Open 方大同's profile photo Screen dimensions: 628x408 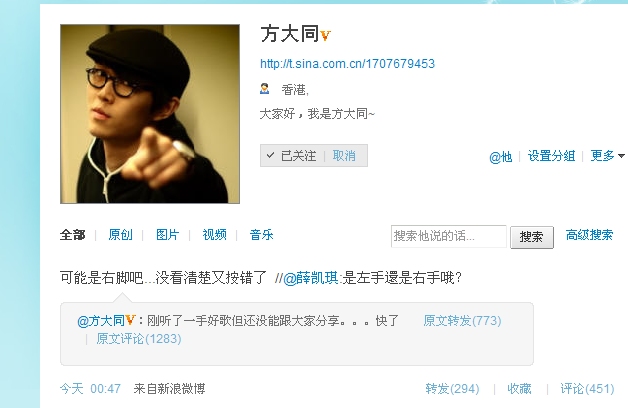[150, 114]
